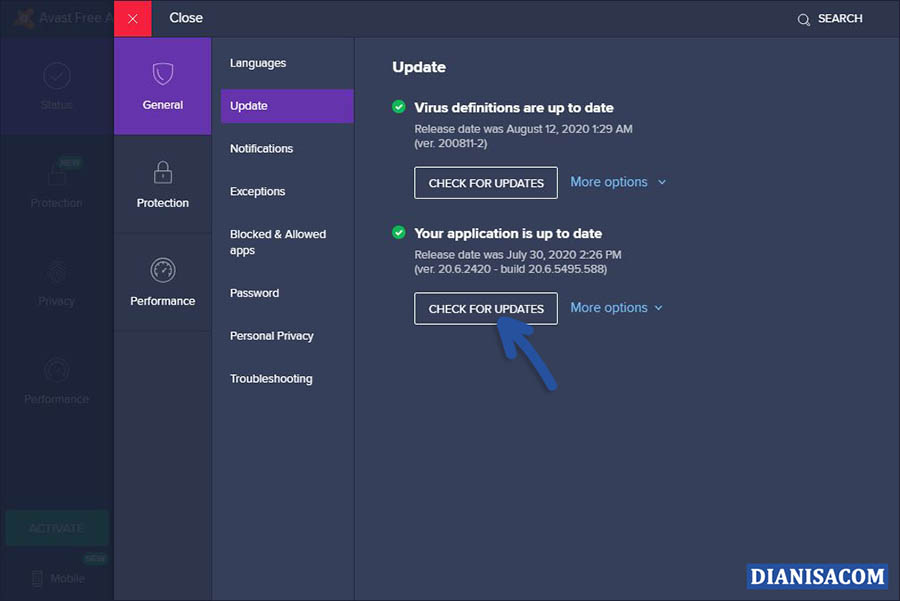Click CHECK FOR UPDATES for the application

click(x=485, y=308)
